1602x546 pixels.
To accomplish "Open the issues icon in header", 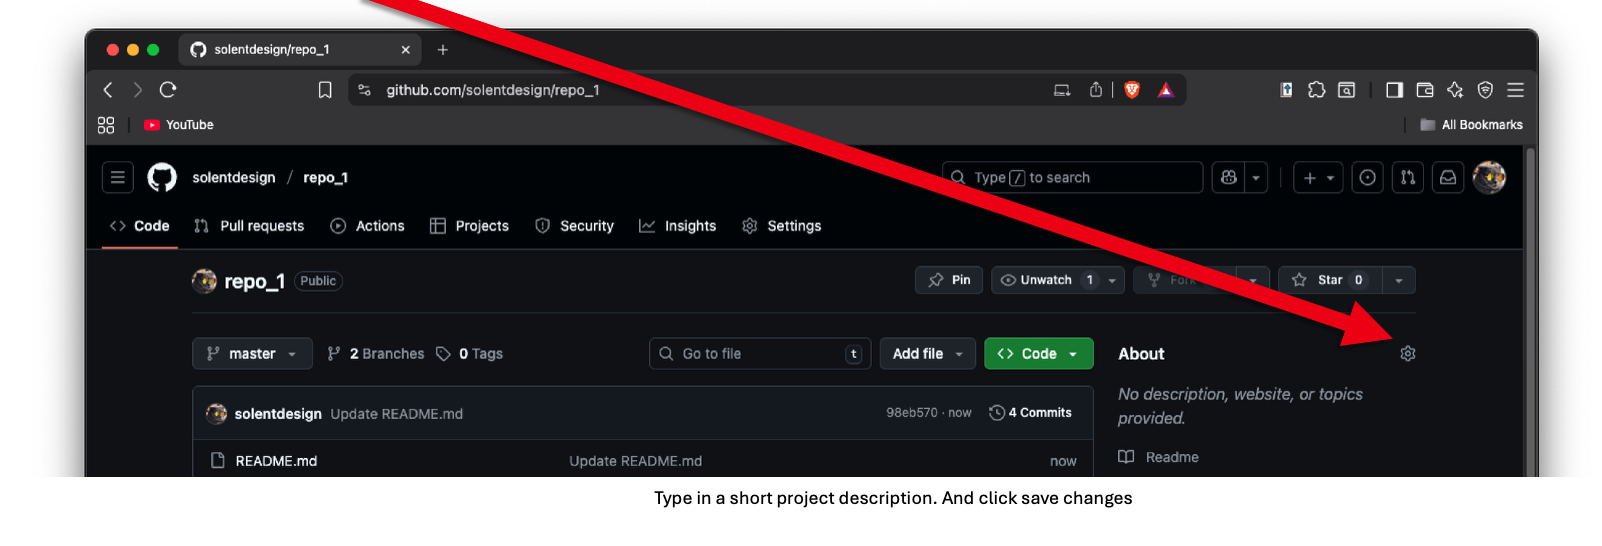I will point(1367,177).
